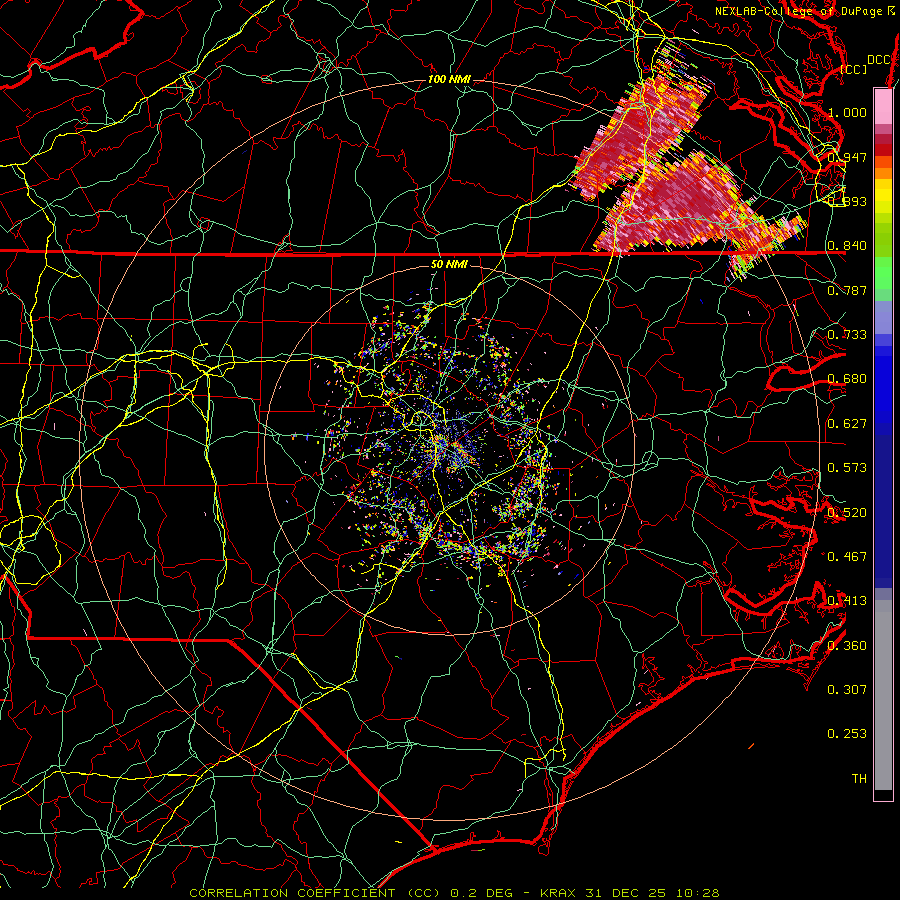Click the 0.253 scale value
This screenshot has width=900, height=900.
coord(847,734)
